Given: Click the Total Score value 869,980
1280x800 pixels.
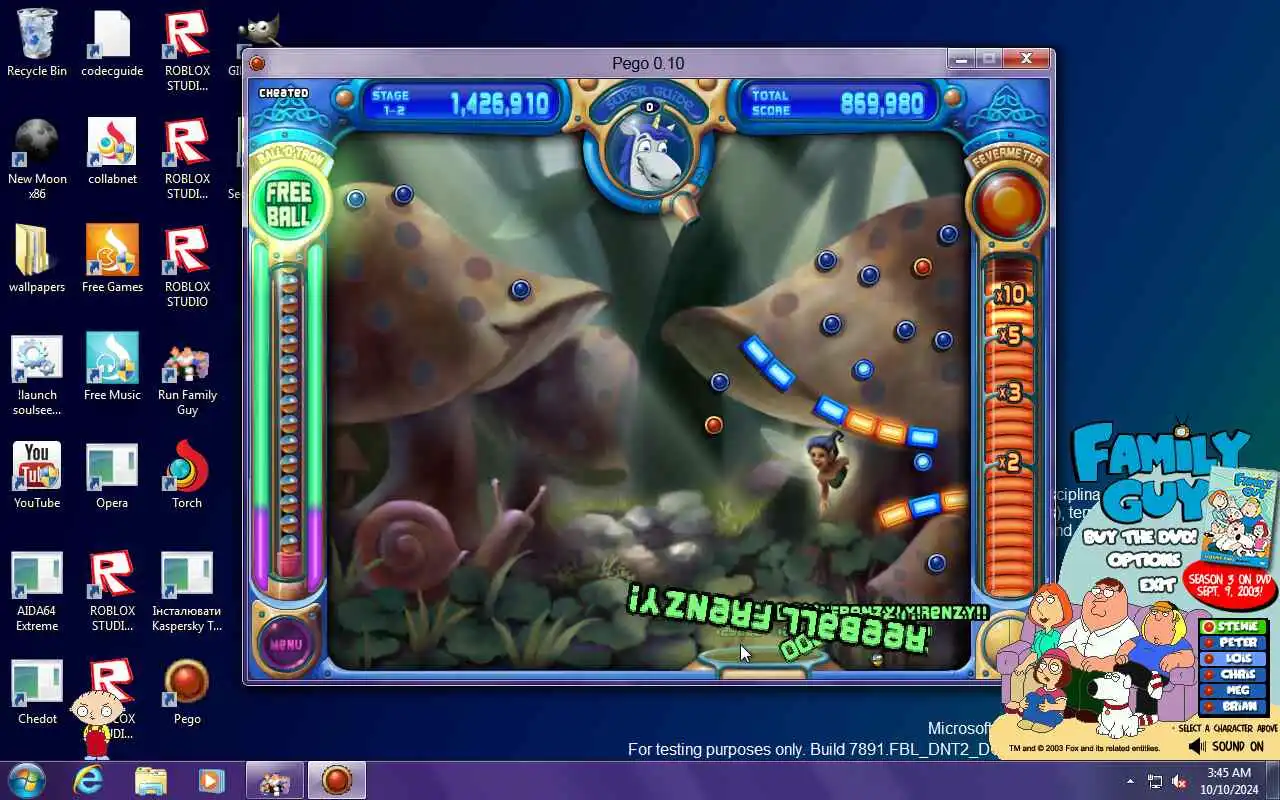Looking at the screenshot, I should pos(882,103).
